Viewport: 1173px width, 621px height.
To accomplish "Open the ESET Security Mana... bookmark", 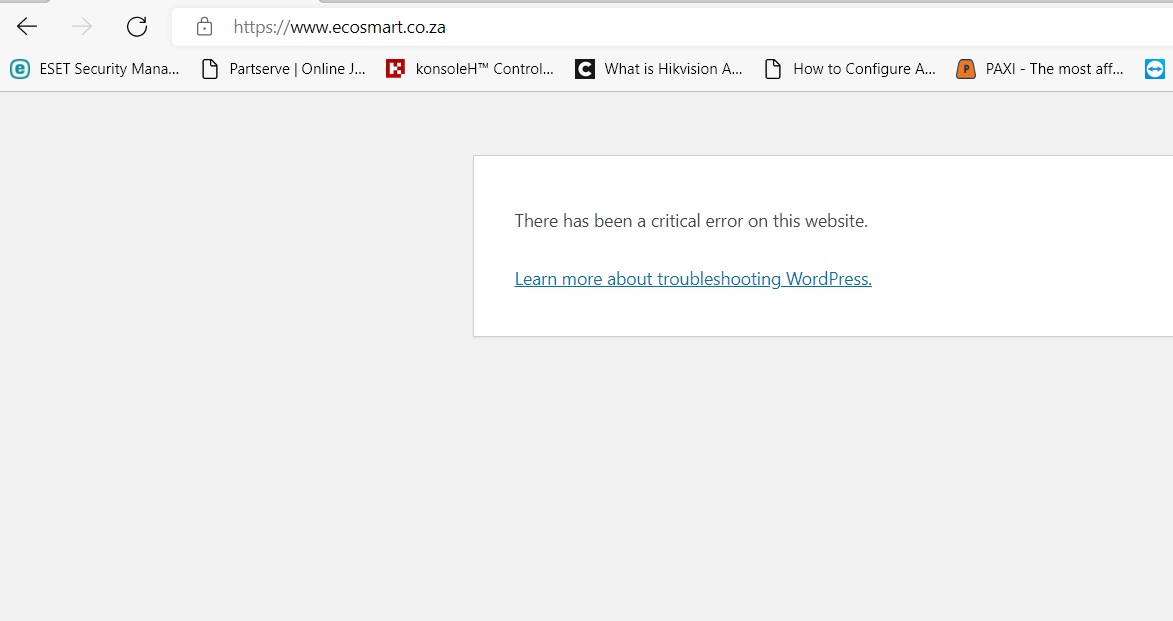I will (x=95, y=69).
